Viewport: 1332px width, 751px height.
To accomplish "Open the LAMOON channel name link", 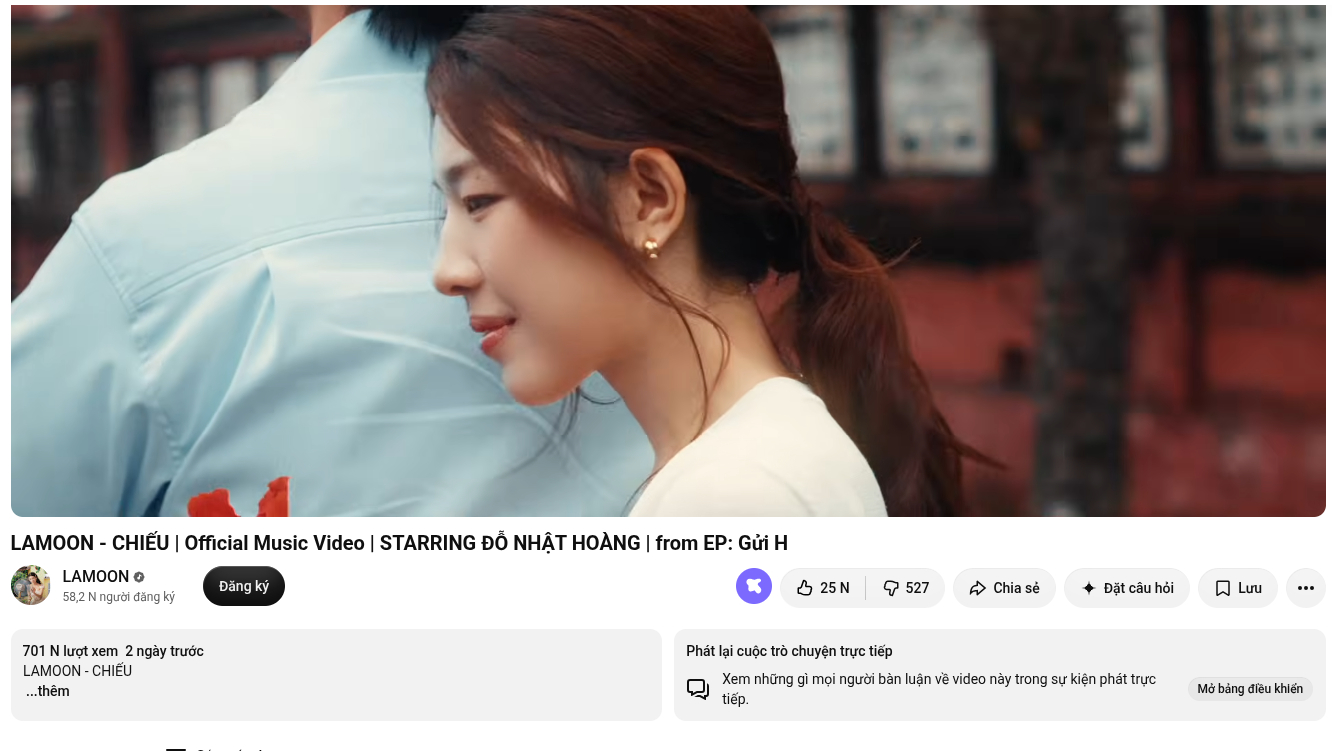I will (x=96, y=576).
